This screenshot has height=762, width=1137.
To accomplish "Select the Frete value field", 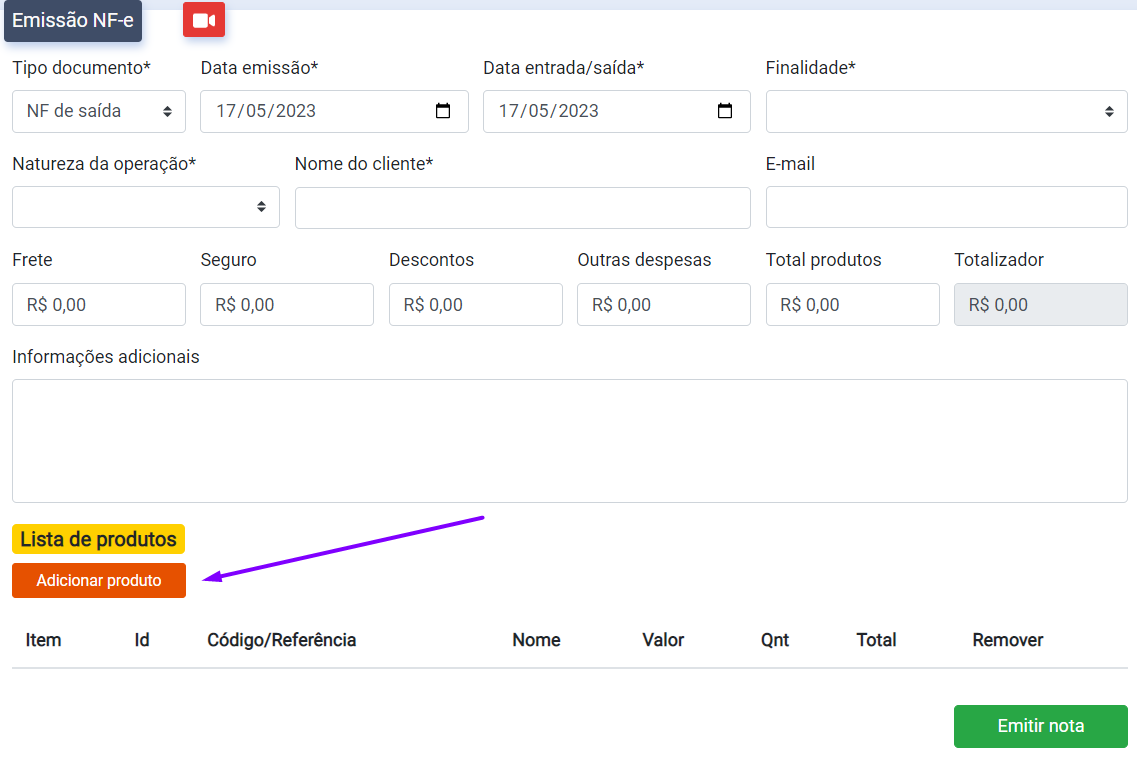I will (x=98, y=304).
